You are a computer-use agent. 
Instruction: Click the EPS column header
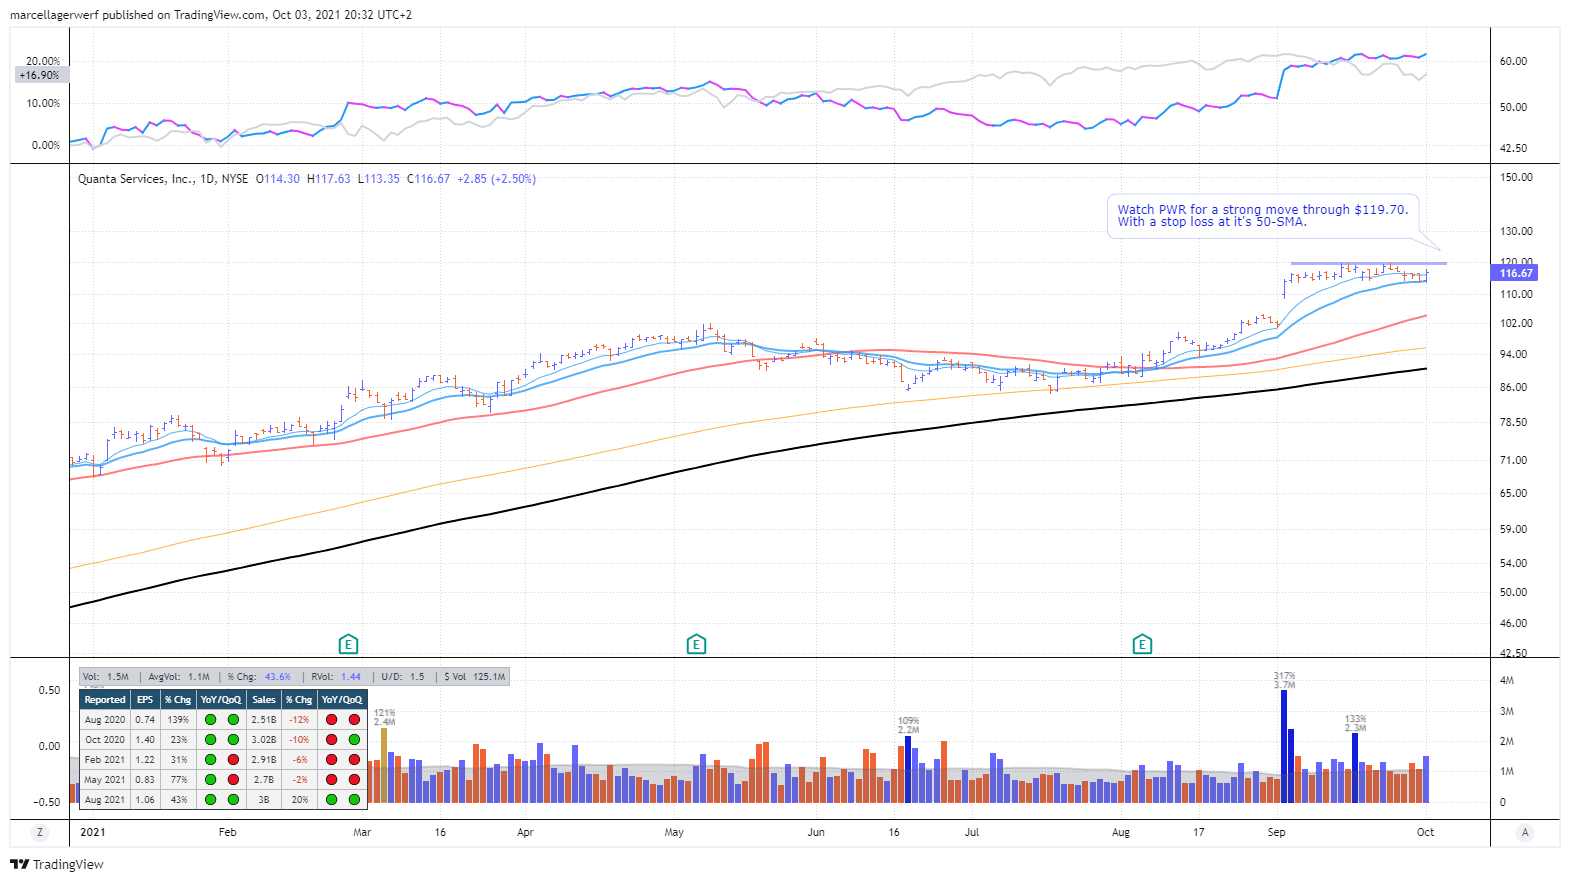point(145,700)
